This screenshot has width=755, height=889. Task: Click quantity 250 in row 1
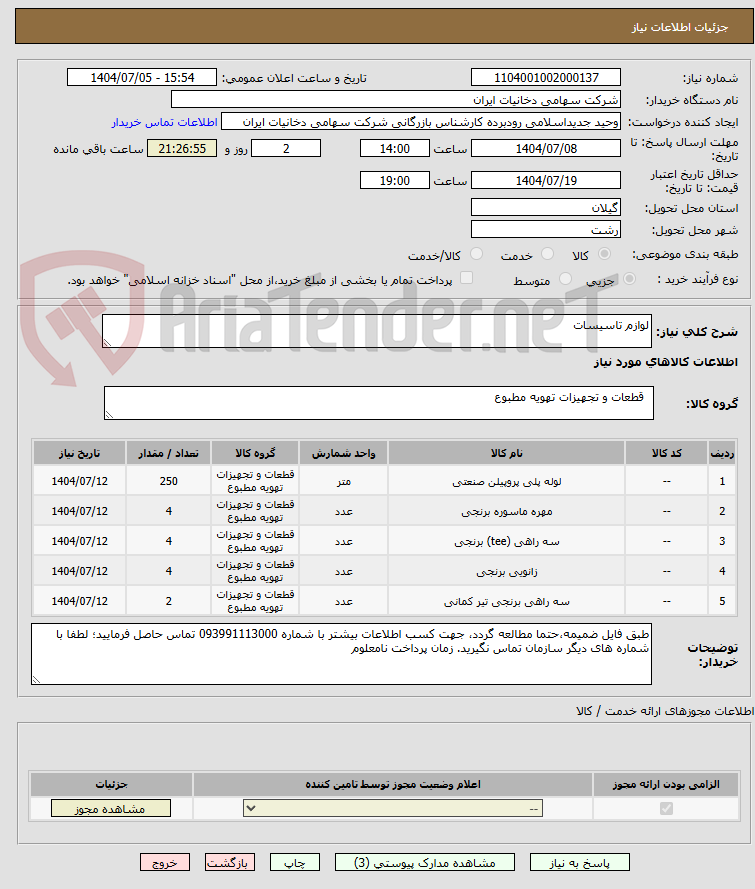pos(168,481)
